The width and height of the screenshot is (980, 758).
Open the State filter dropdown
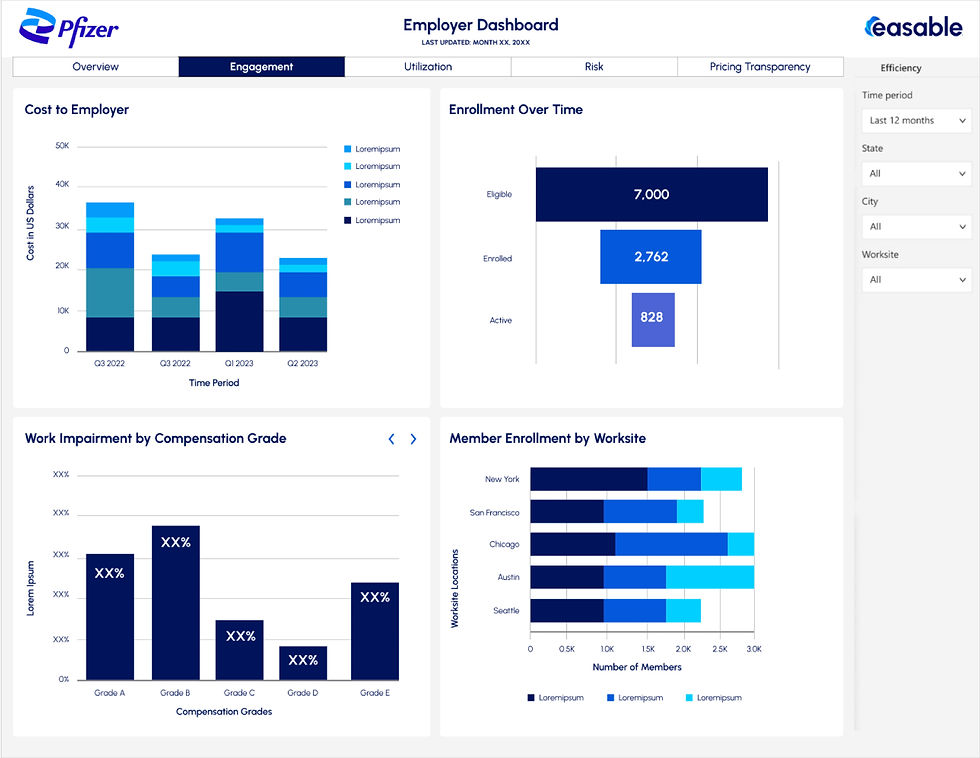click(x=916, y=173)
